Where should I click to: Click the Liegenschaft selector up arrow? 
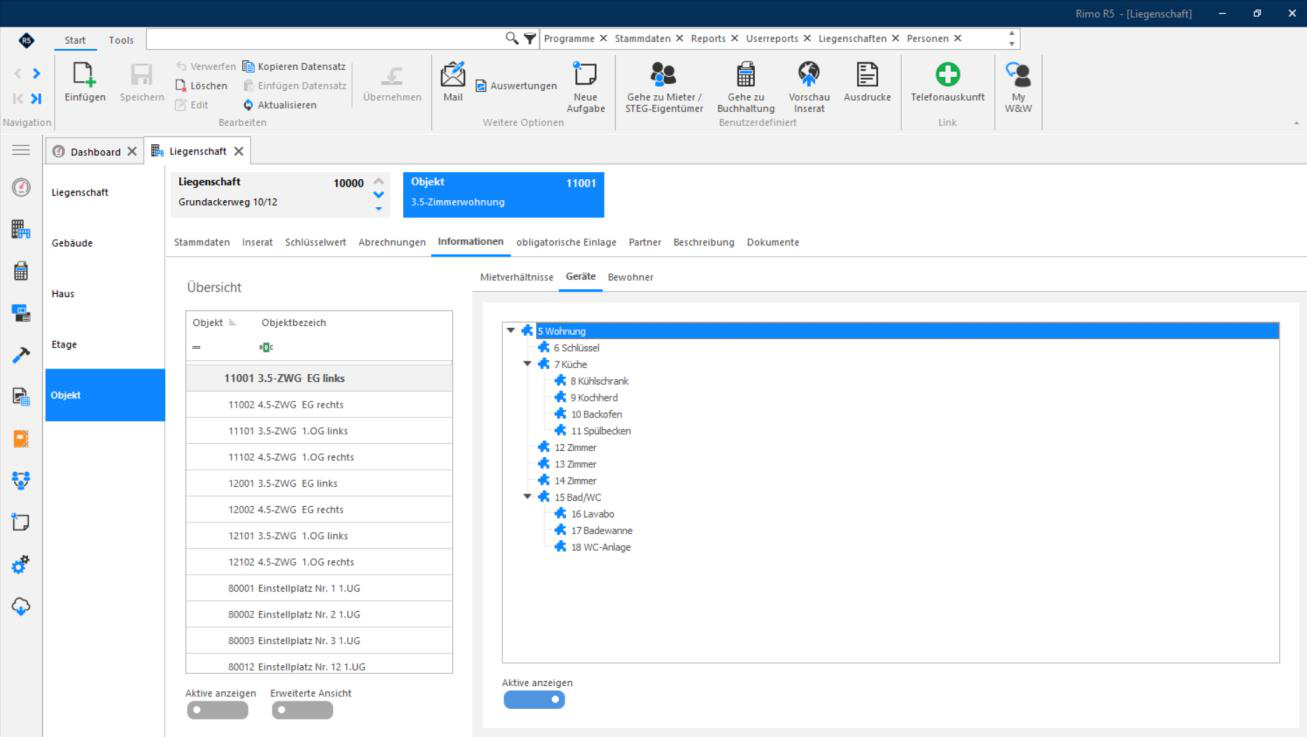(378, 181)
